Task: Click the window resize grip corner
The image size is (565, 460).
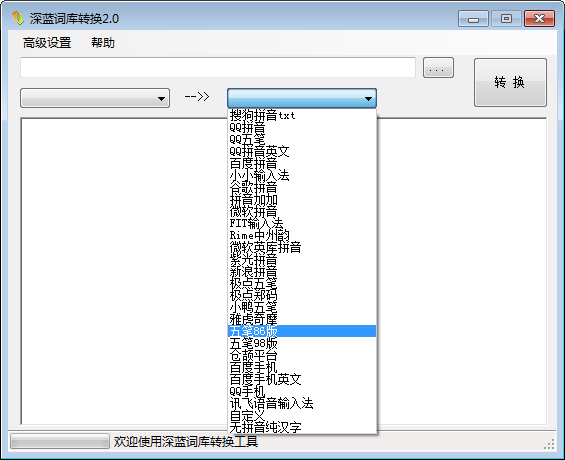Action: coord(549,445)
